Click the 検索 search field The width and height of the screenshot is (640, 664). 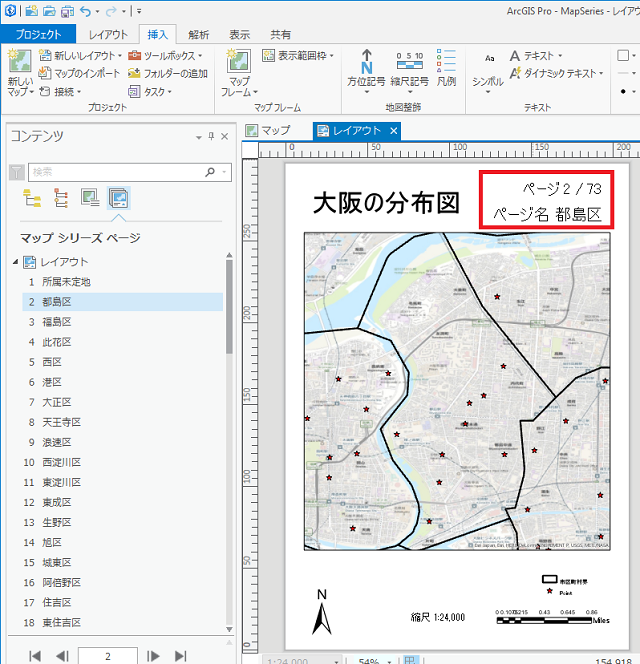coord(116,172)
